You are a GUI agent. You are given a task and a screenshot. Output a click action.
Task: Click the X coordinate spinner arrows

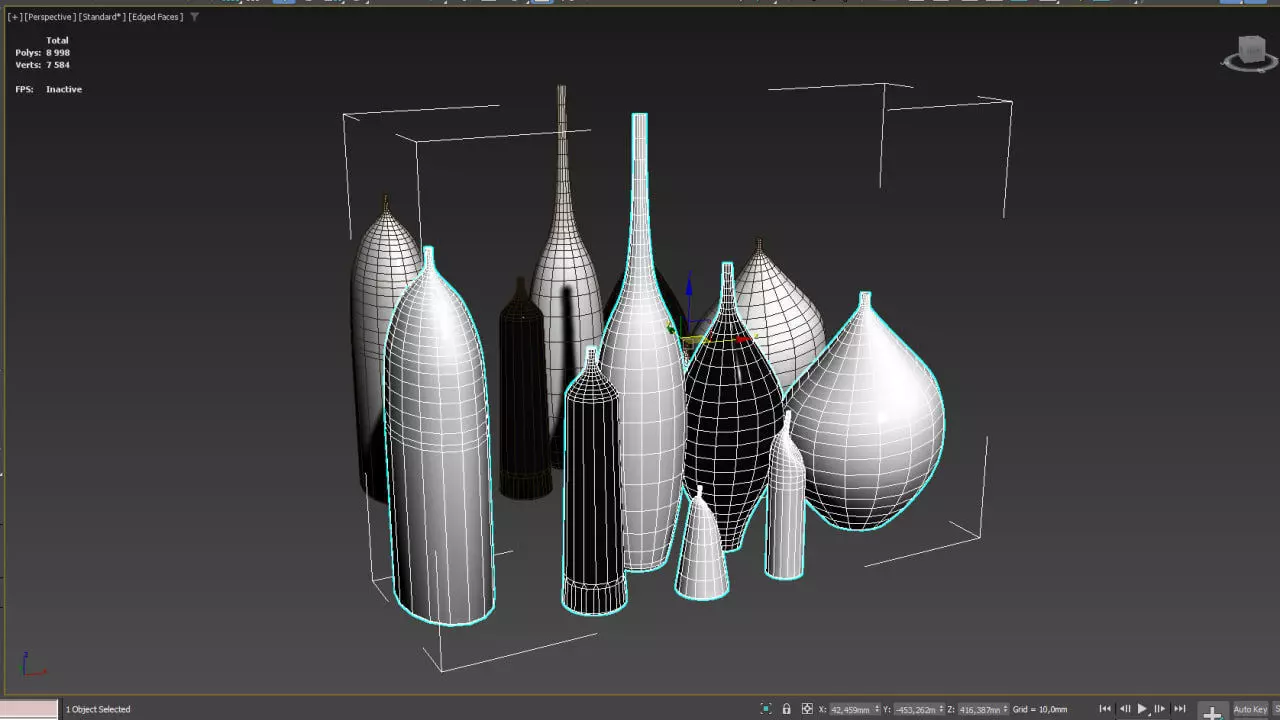coord(877,709)
